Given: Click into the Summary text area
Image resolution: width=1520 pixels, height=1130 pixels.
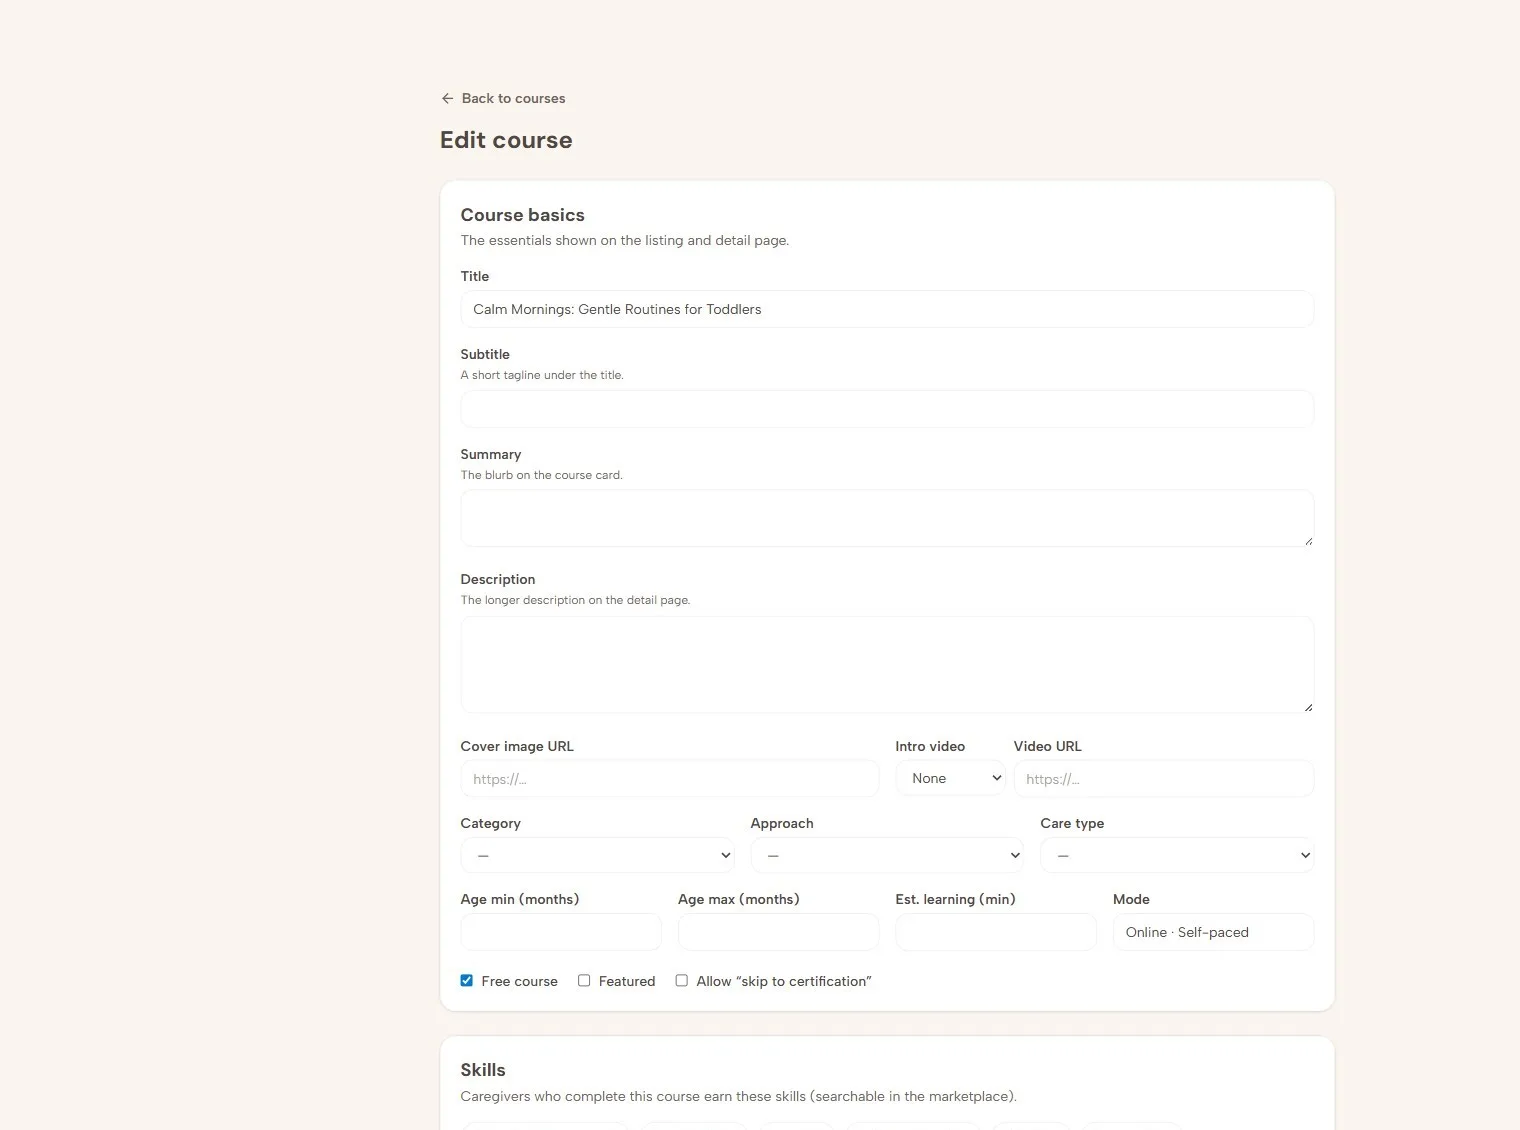Looking at the screenshot, I should coord(887,518).
